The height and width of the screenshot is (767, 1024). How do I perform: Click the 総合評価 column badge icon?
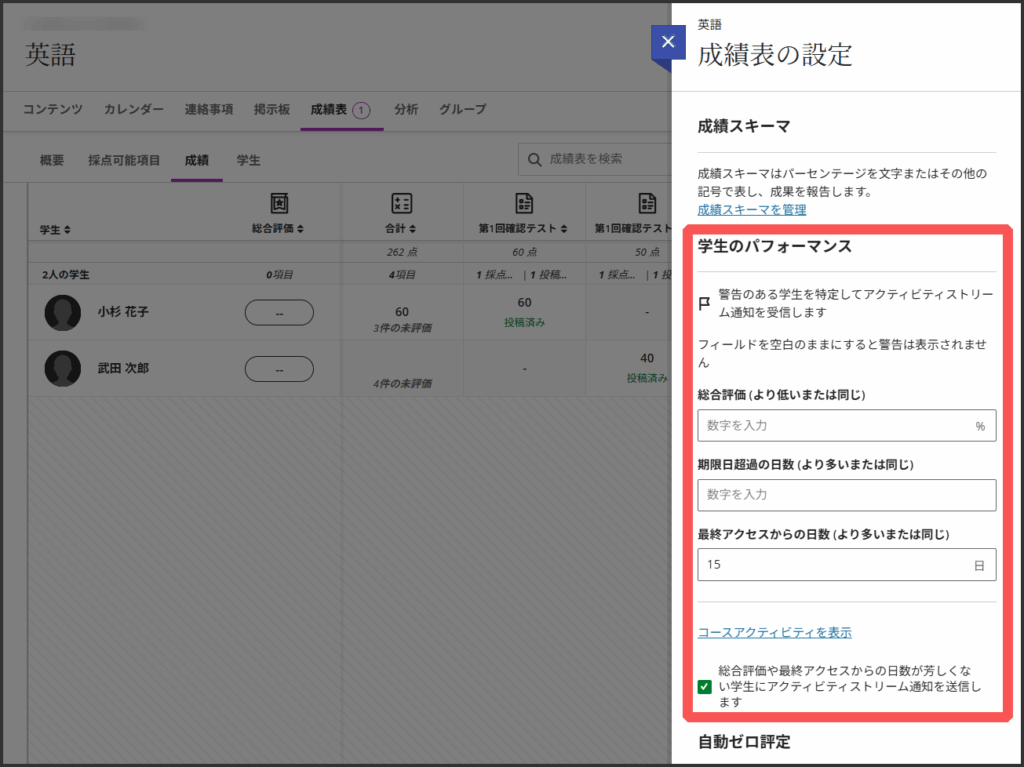pos(280,203)
